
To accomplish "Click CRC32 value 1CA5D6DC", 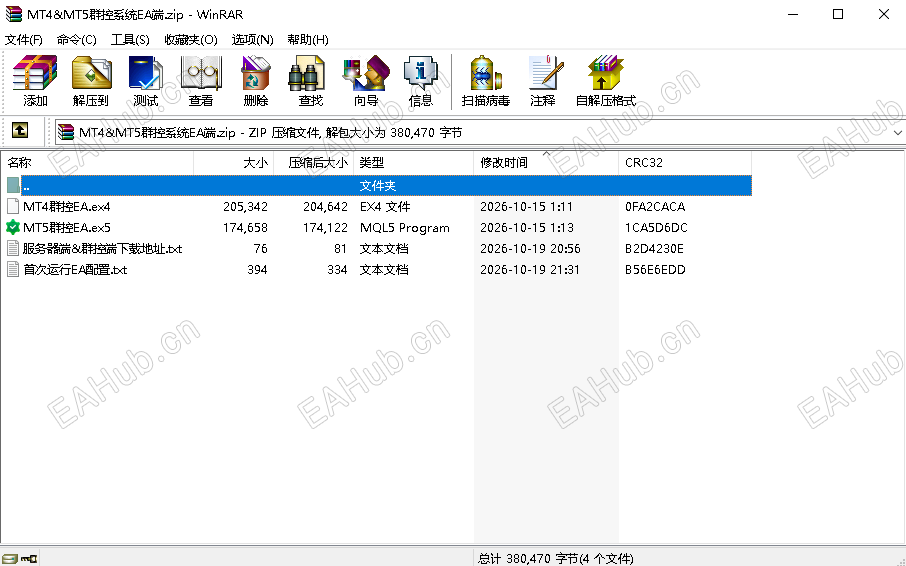I will coord(656,228).
